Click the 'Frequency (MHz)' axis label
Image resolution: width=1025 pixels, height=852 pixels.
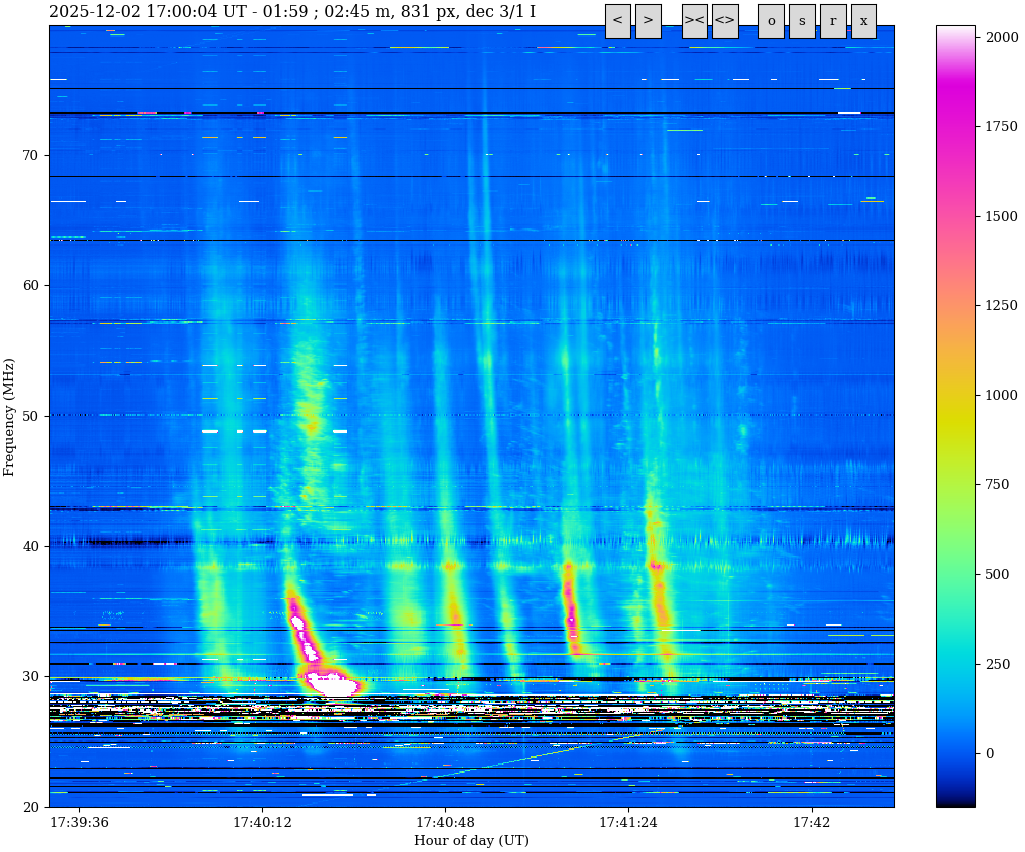coord(10,416)
